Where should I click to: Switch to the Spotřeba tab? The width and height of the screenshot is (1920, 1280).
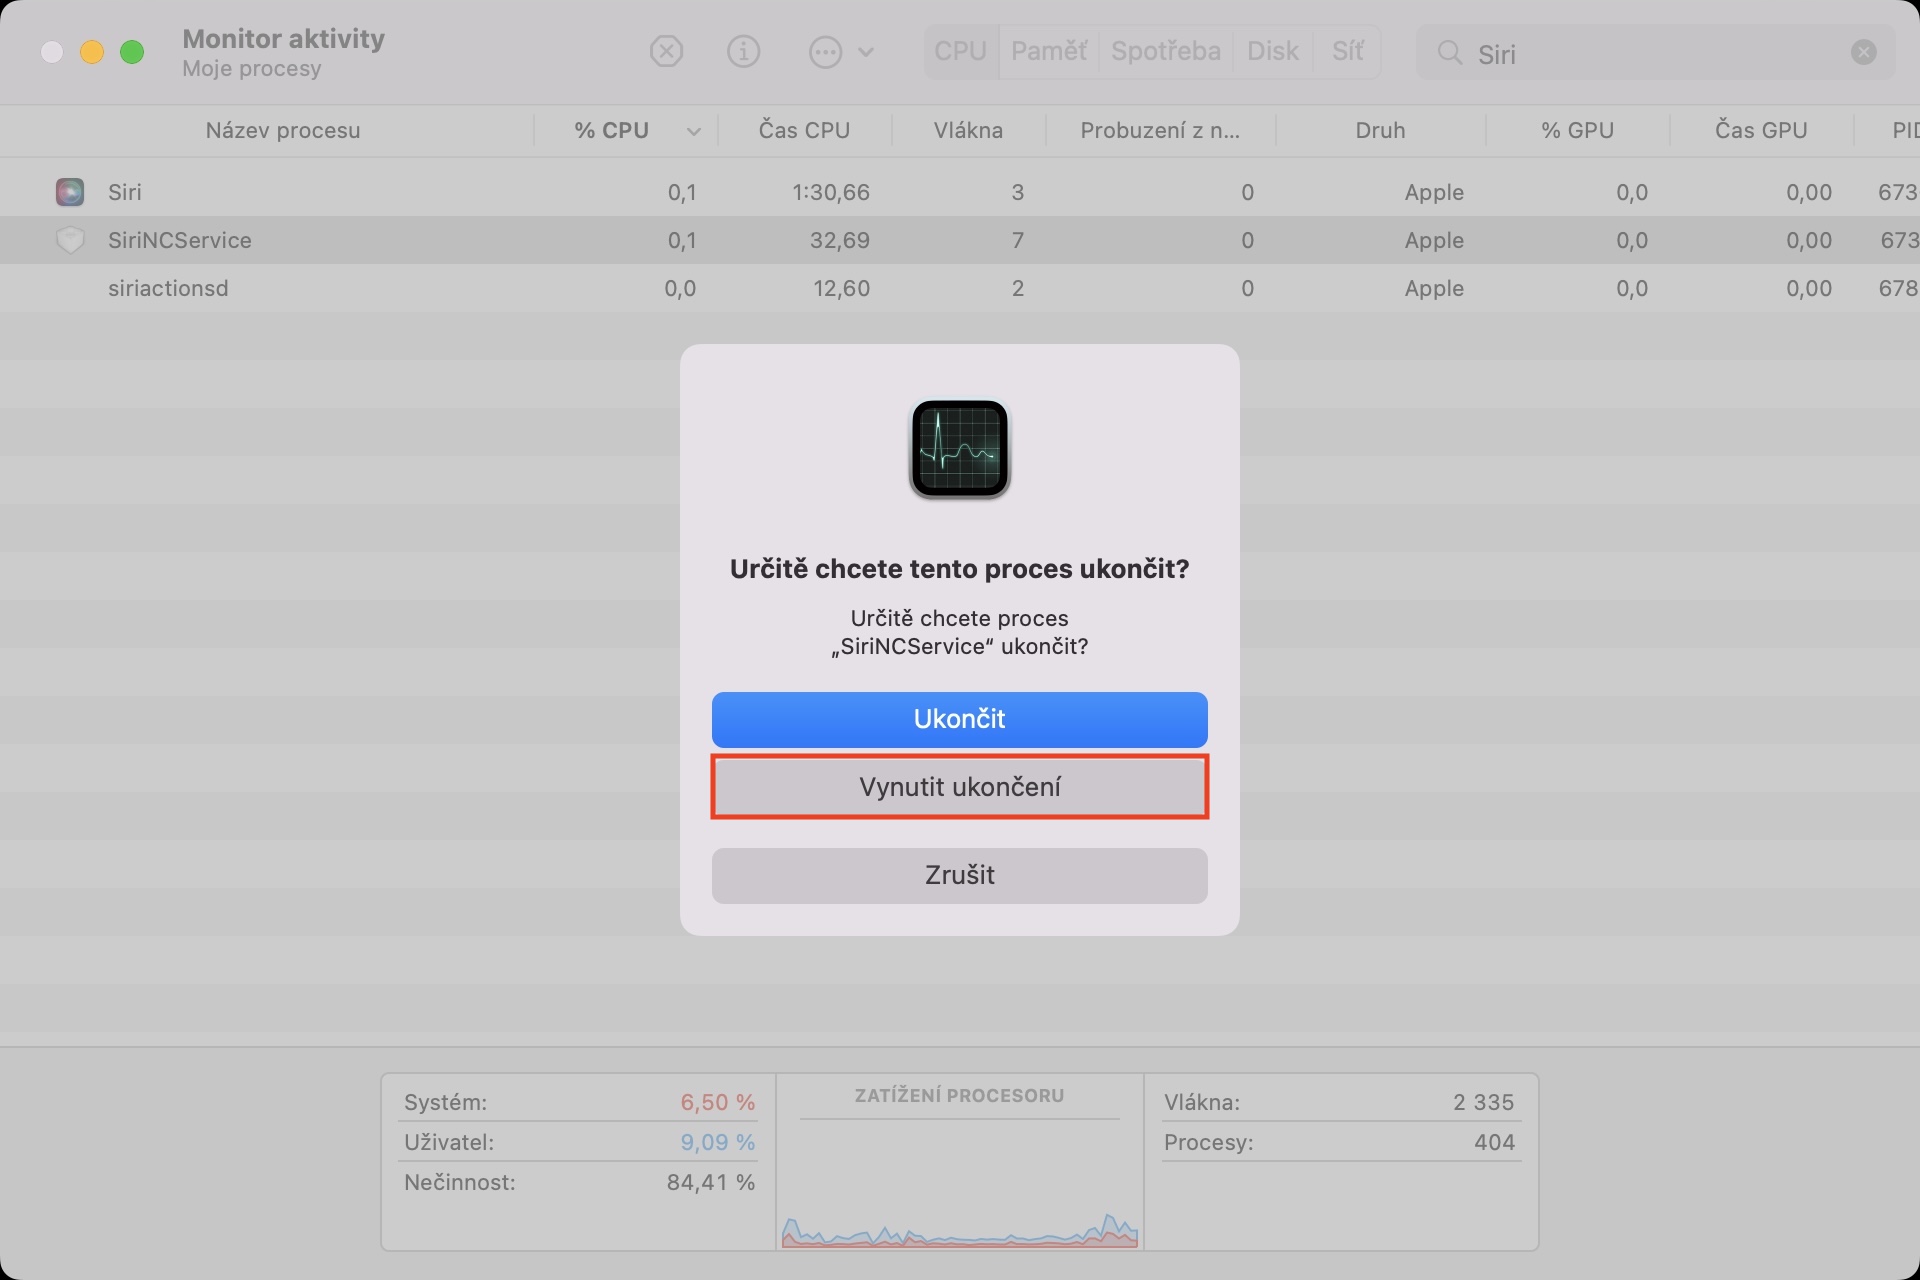click(x=1165, y=51)
